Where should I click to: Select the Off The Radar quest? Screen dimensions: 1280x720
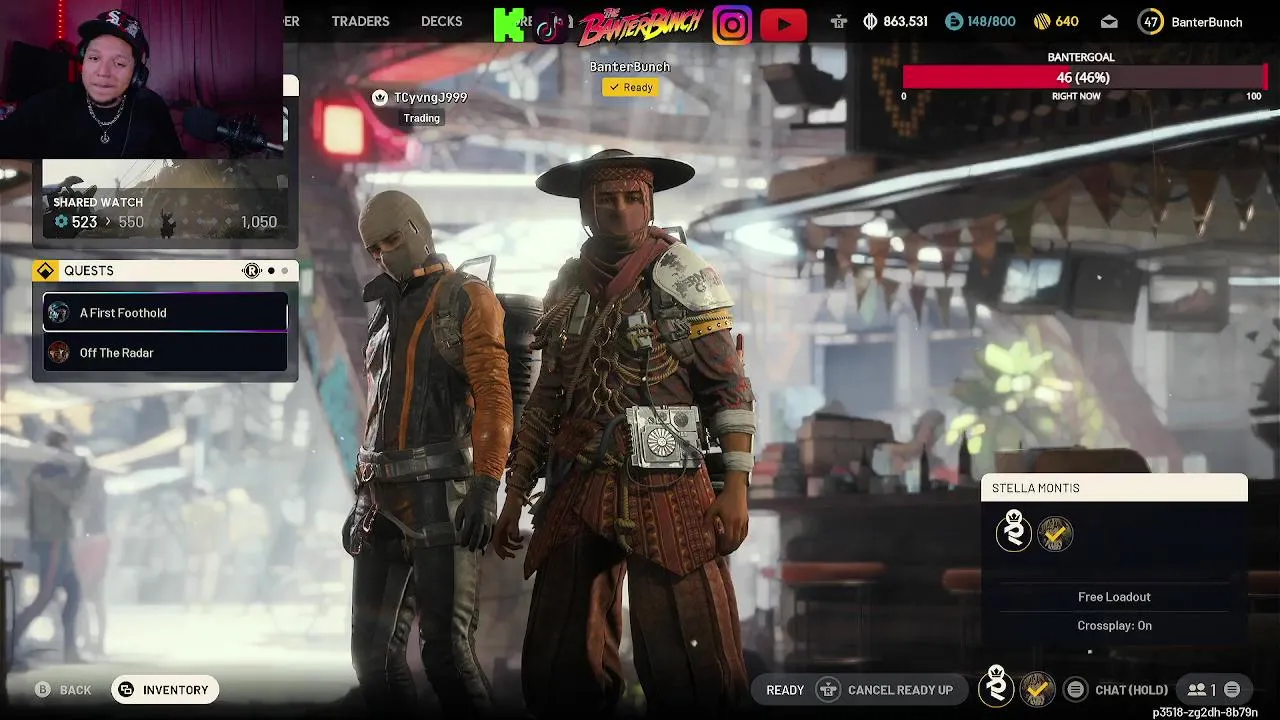[165, 353]
